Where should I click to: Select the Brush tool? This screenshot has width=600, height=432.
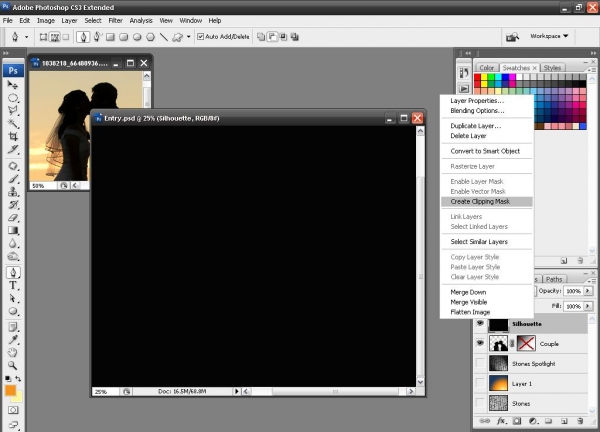tap(13, 179)
